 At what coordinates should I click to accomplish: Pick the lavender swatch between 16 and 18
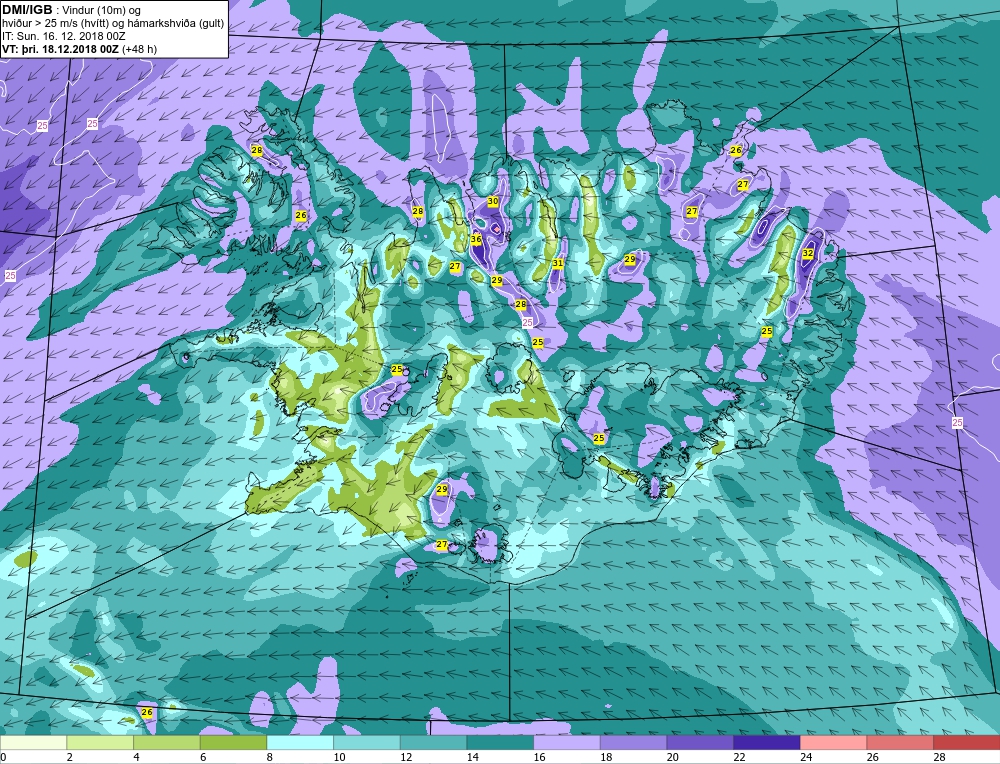(x=566, y=742)
